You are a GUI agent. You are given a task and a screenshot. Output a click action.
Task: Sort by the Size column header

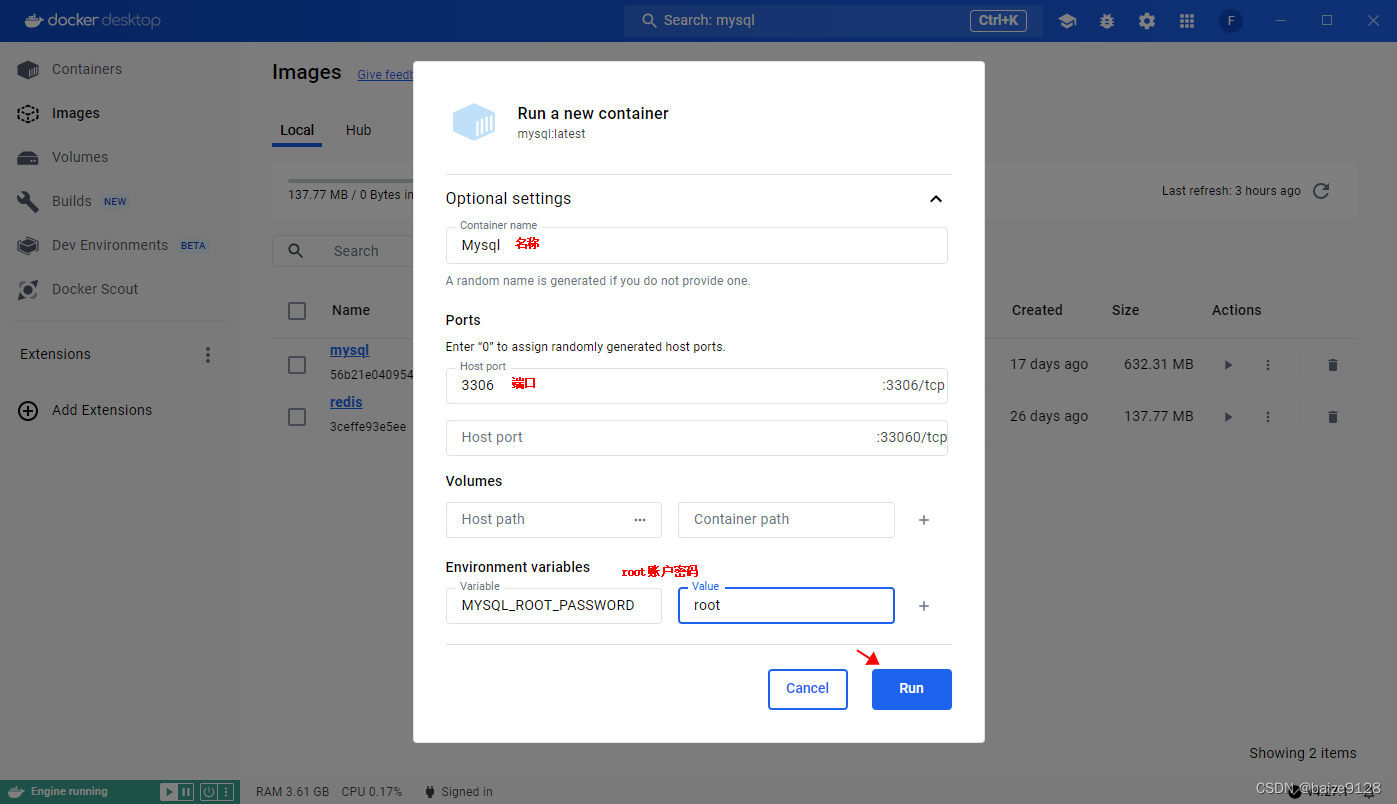coord(1125,311)
